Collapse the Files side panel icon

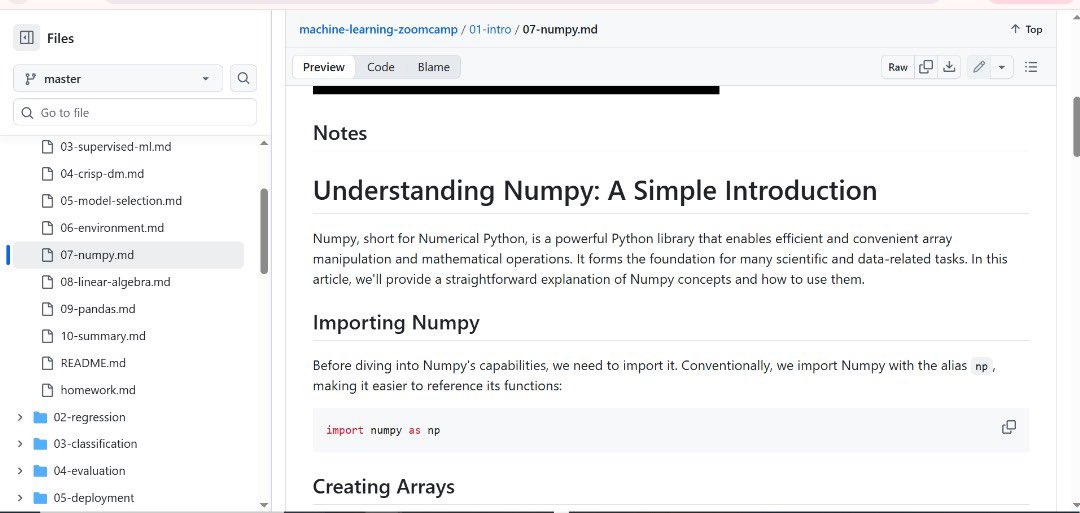27,38
